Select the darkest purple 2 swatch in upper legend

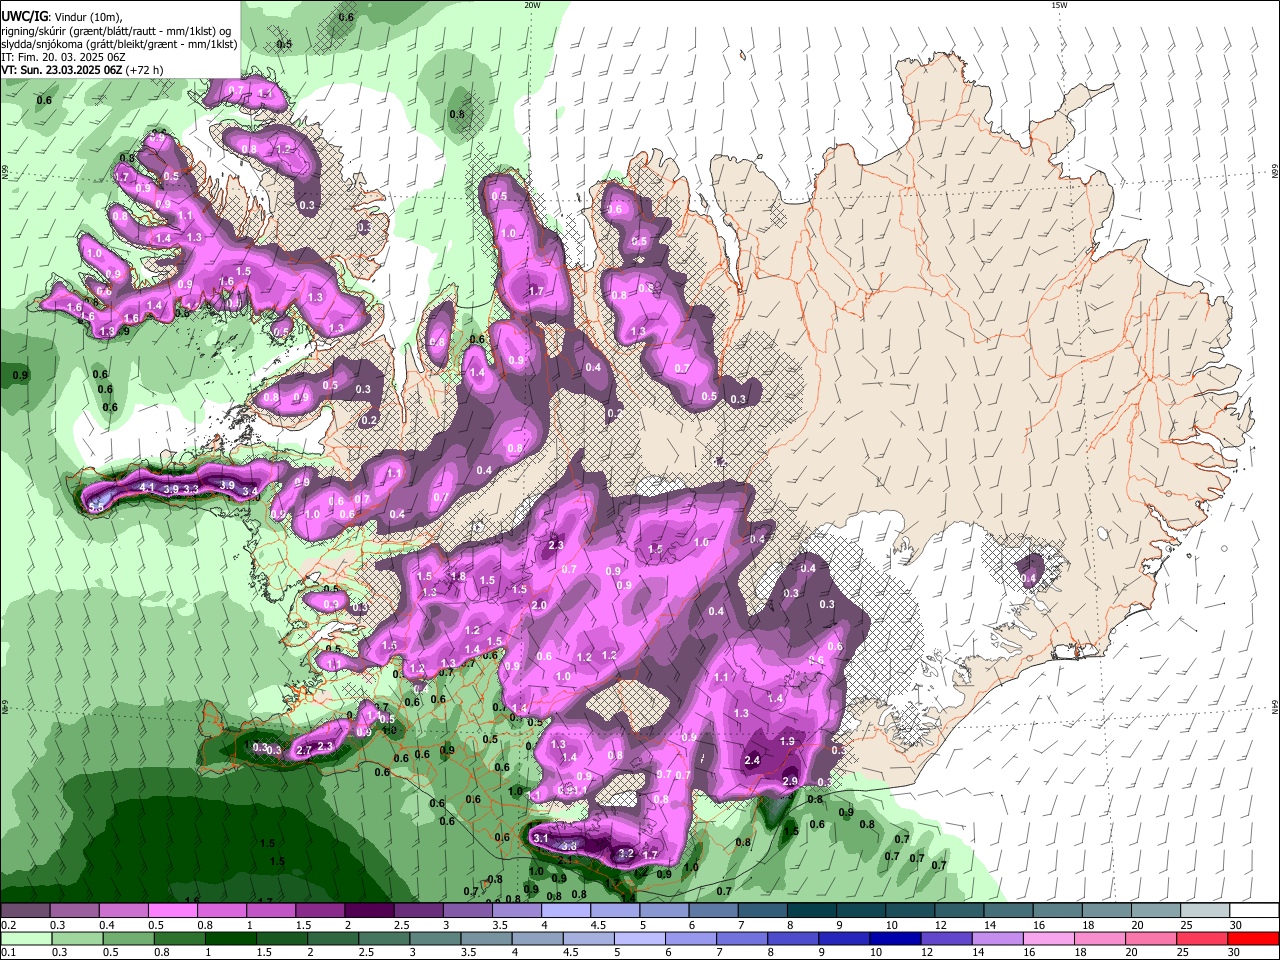369,910
